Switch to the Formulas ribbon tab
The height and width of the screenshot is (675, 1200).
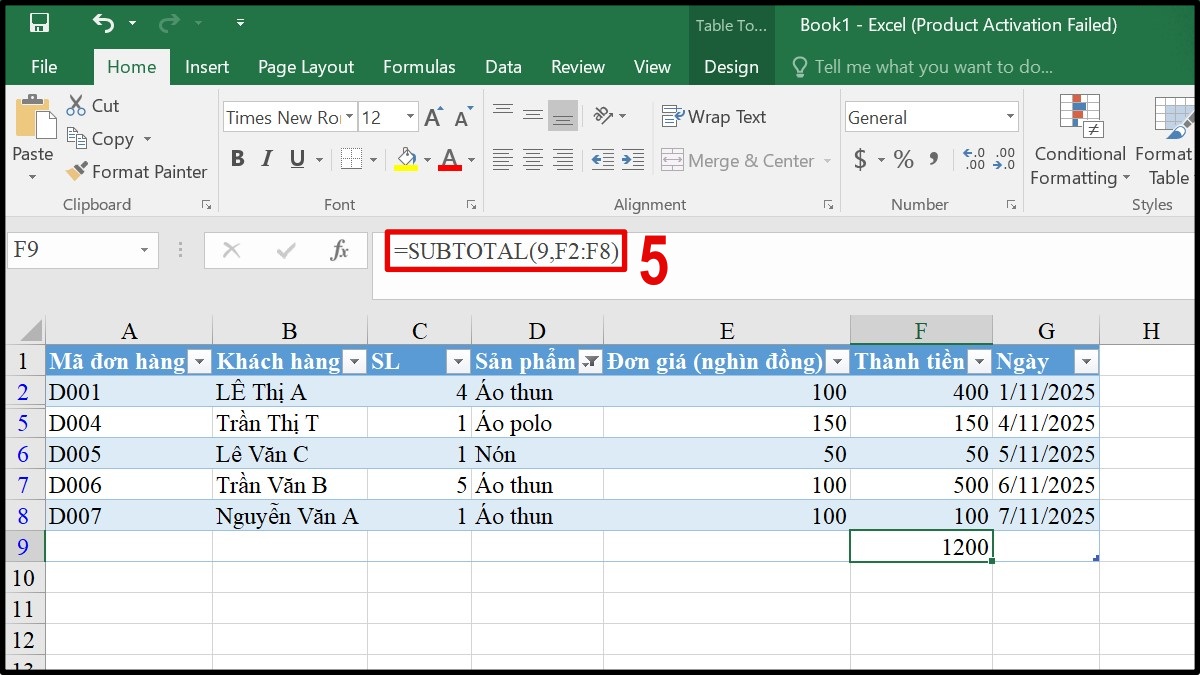[419, 67]
